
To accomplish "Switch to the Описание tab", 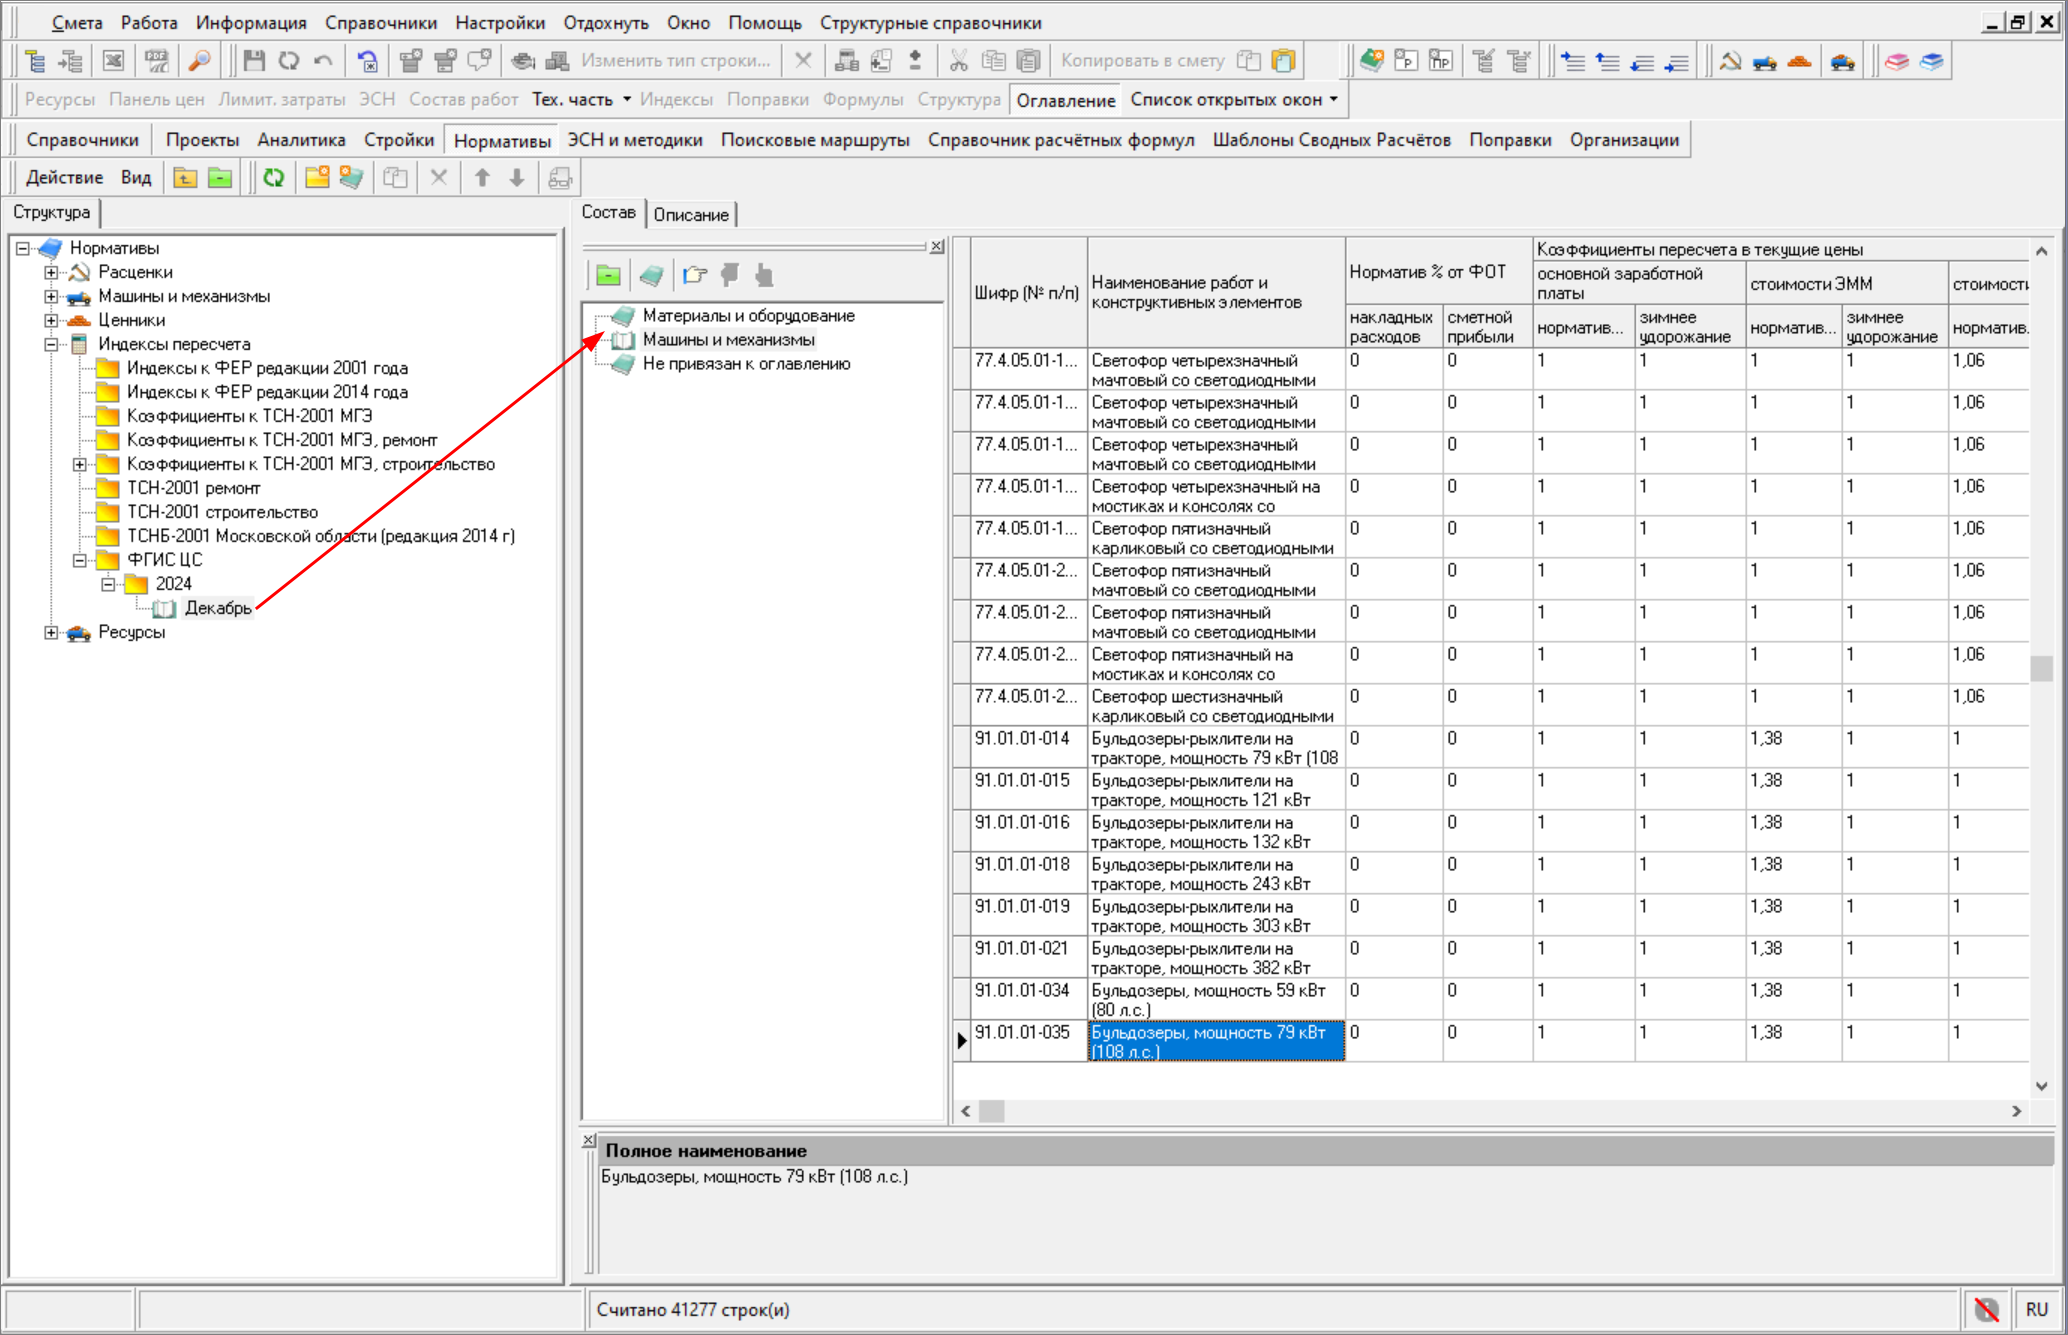I will coord(691,214).
